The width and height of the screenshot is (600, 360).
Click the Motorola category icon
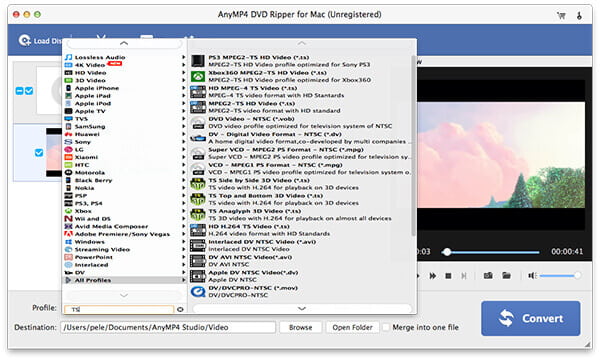click(68, 173)
